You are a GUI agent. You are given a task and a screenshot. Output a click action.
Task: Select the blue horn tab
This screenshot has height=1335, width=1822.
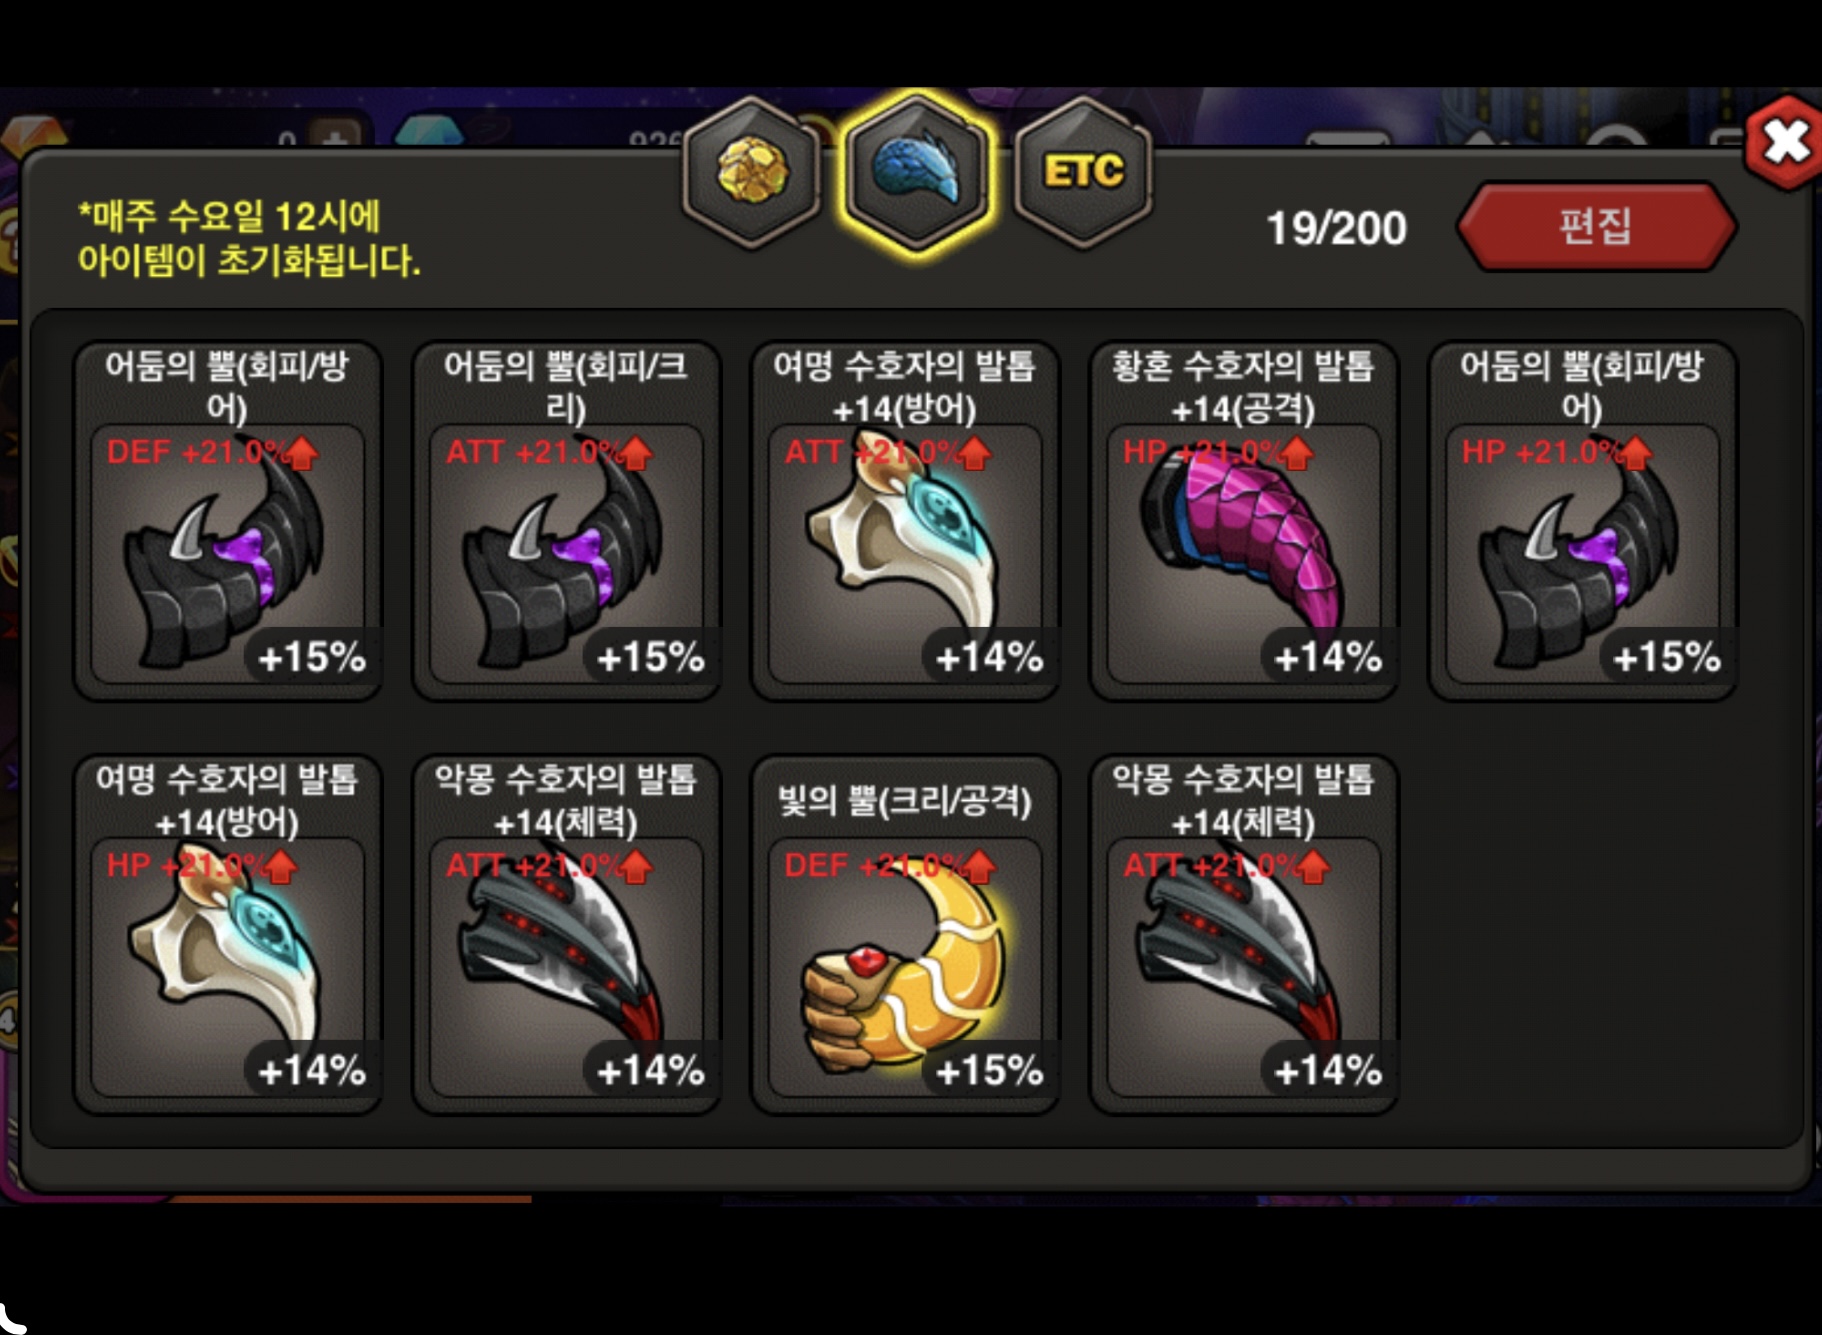pos(917,172)
